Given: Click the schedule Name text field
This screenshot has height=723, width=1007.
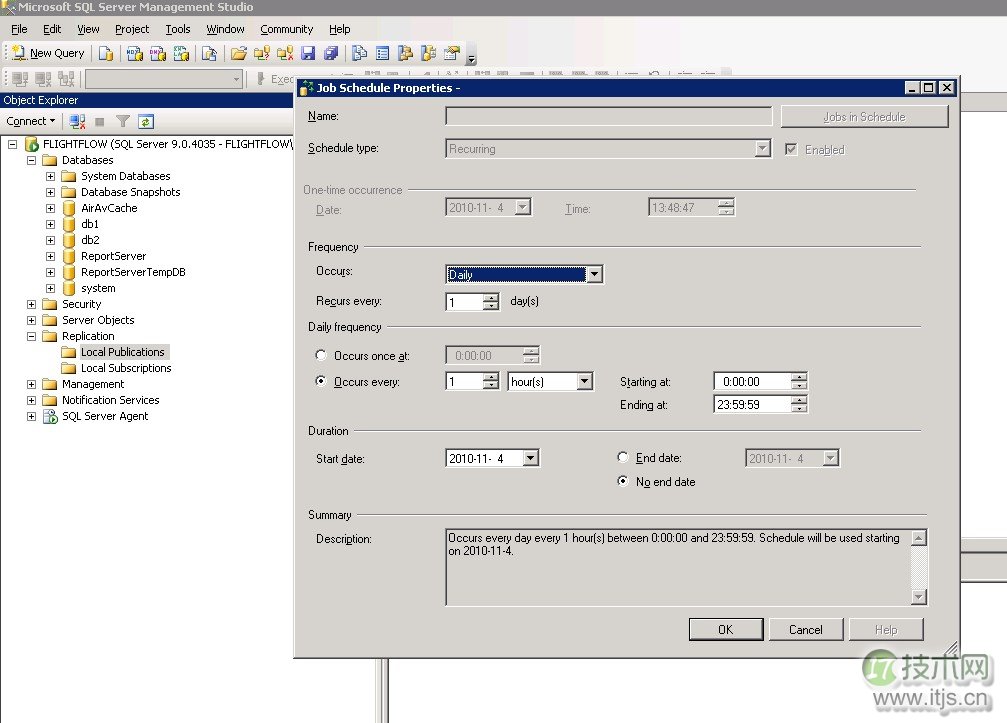Looking at the screenshot, I should 608,116.
